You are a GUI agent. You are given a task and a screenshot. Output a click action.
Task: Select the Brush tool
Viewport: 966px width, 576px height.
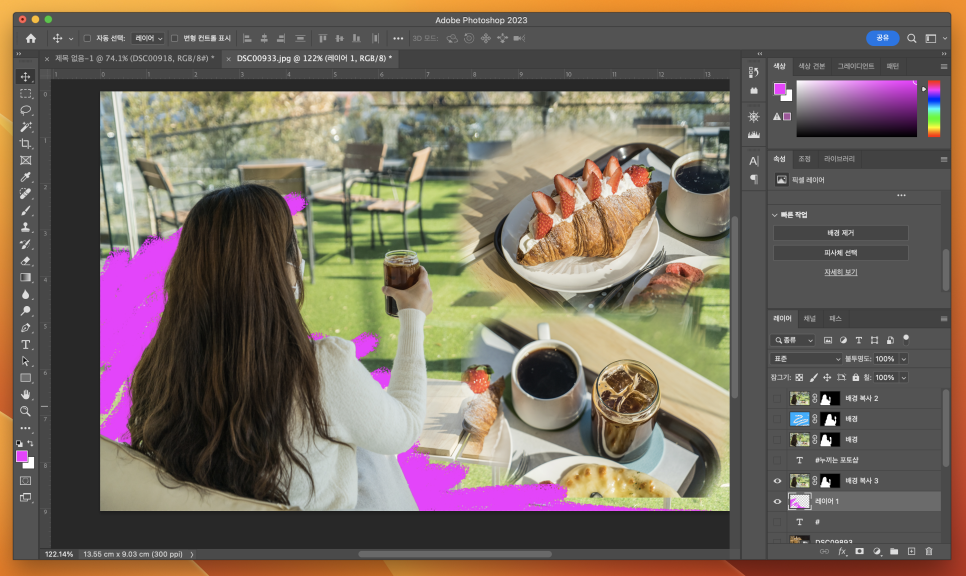(25, 211)
